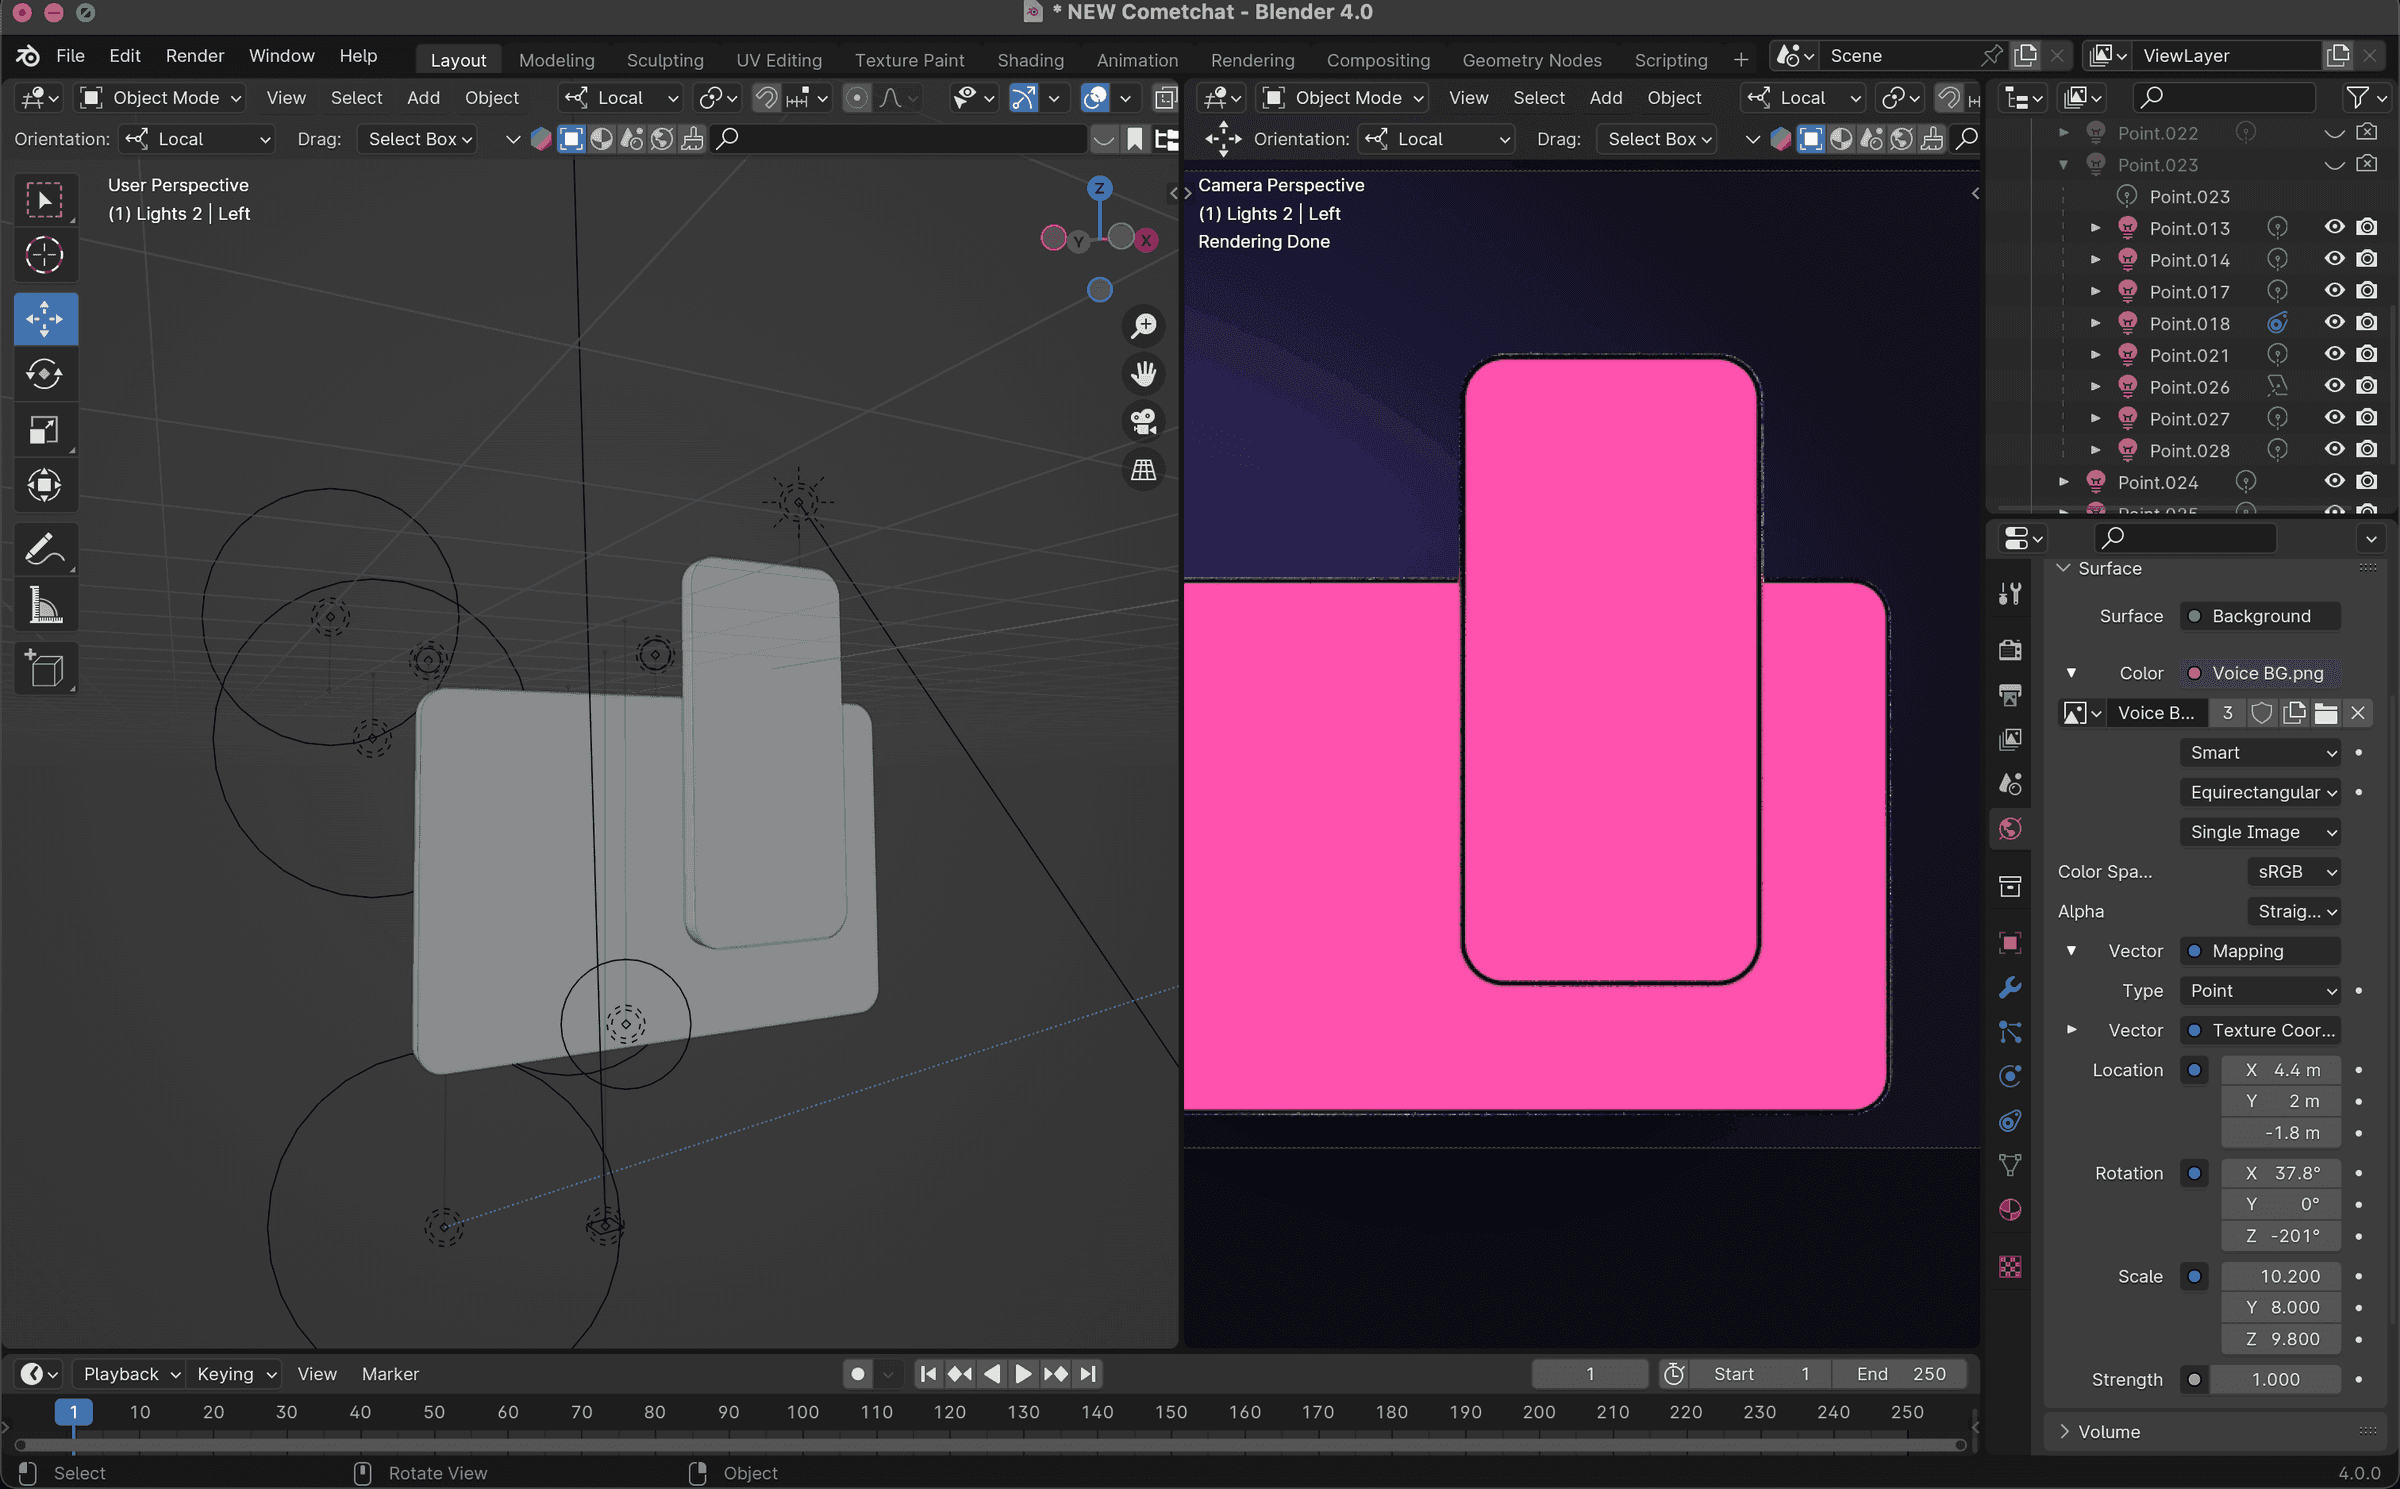The height and width of the screenshot is (1489, 2400).
Task: Toggle render visibility for Point.024
Action: [x=2367, y=482]
